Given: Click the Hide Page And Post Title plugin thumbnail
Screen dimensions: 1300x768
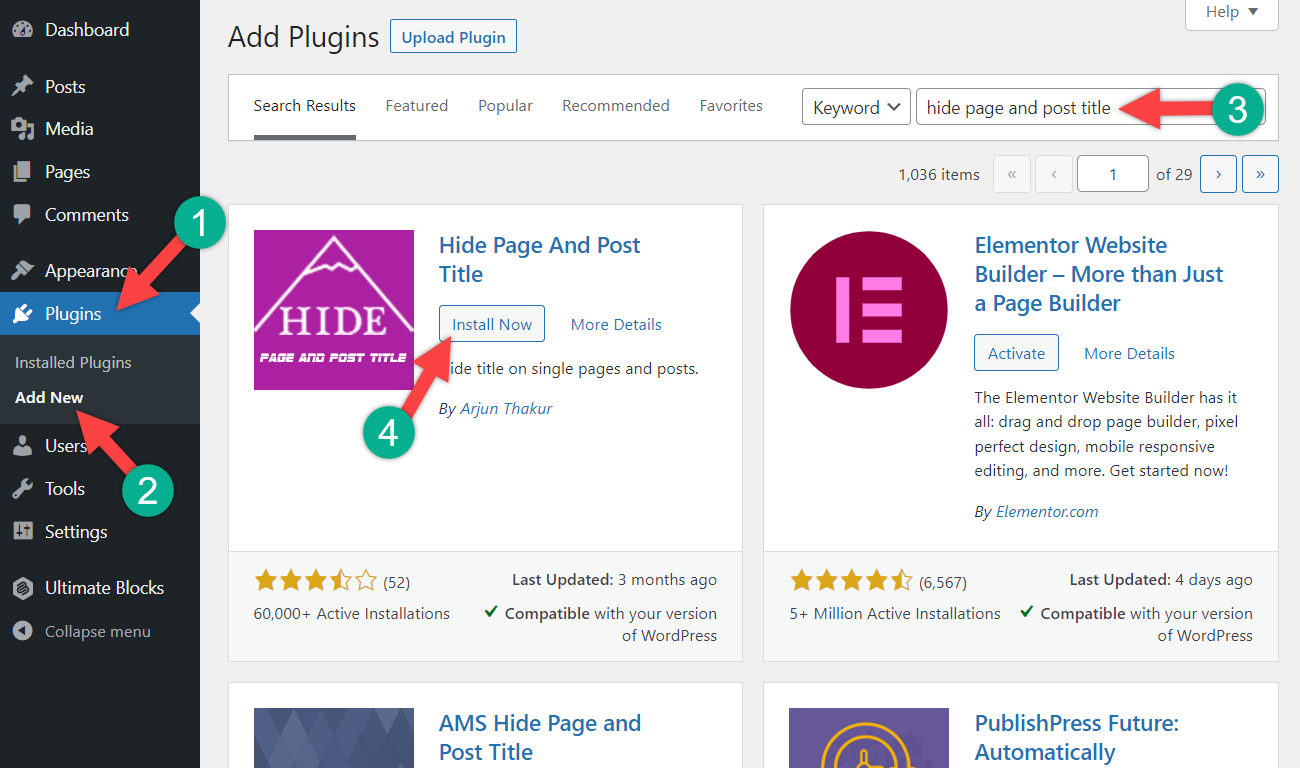Looking at the screenshot, I should 334,310.
